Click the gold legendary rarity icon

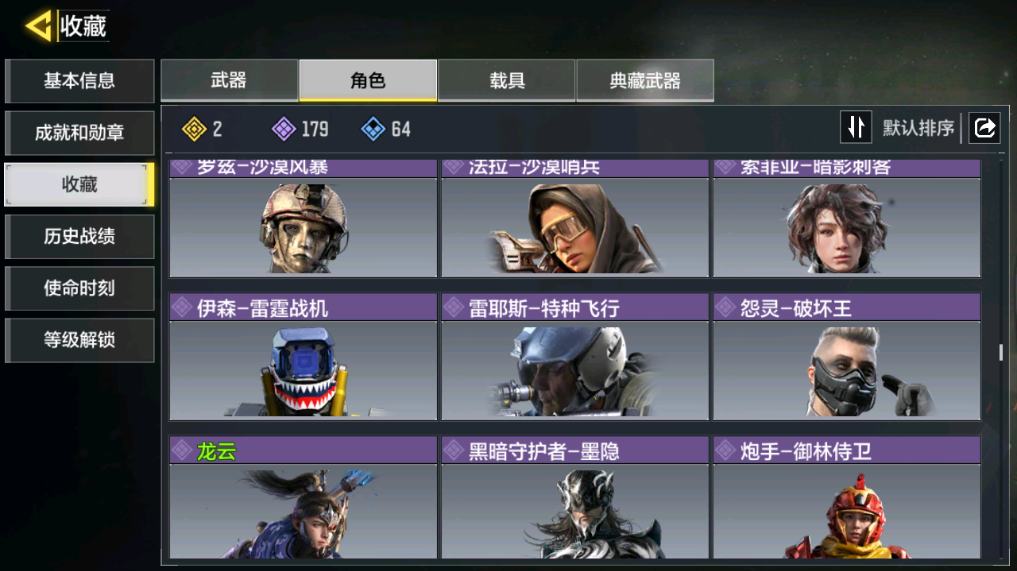point(194,129)
